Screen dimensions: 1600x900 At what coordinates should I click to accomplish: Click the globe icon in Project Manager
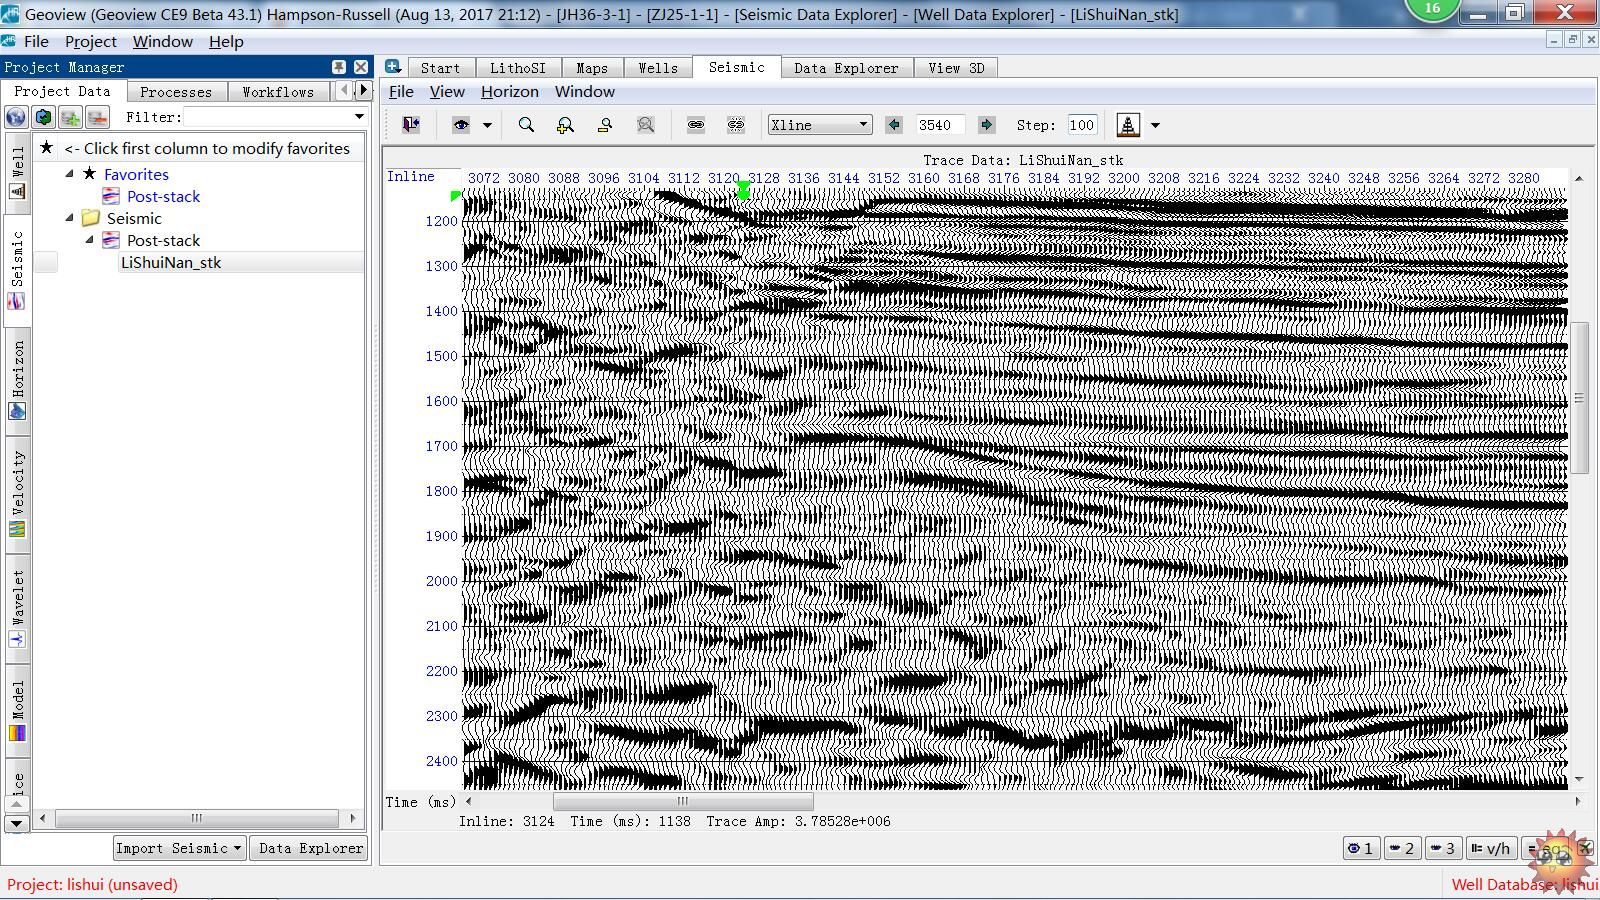coord(16,117)
